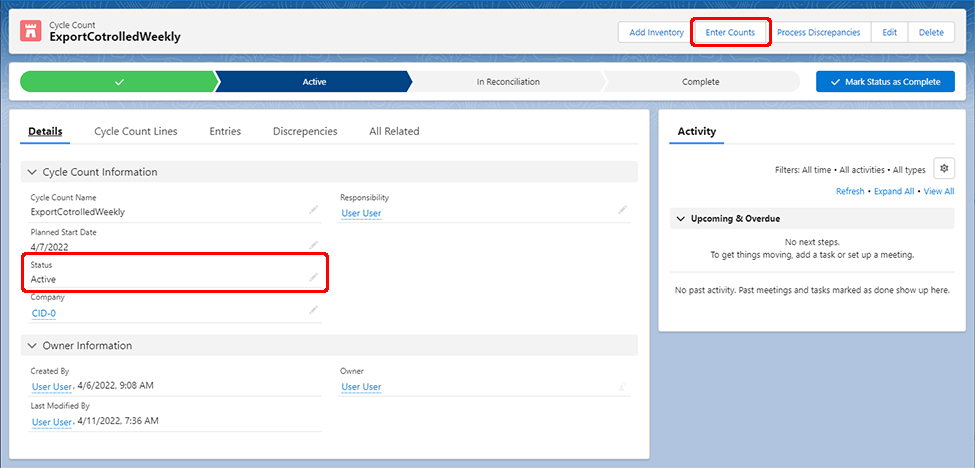Switch to the Cycle Count Lines tab

135,131
